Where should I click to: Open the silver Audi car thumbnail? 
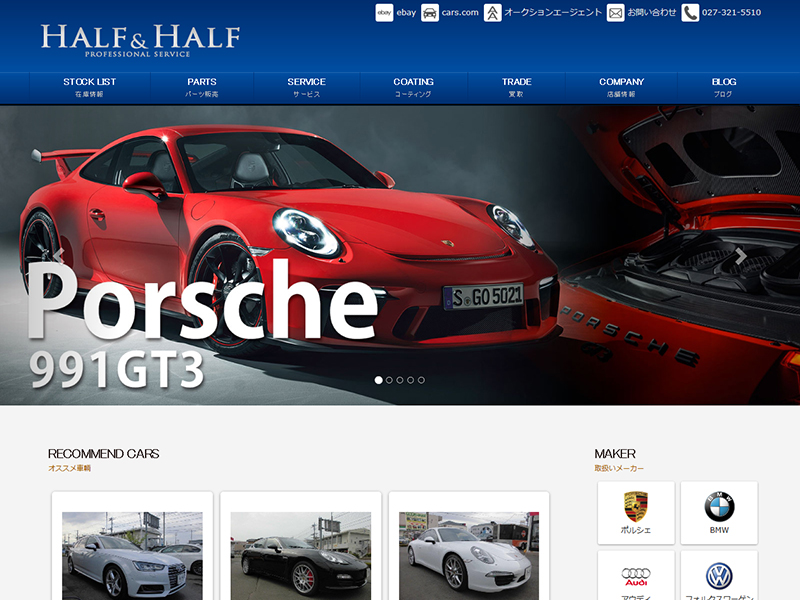tap(132, 556)
